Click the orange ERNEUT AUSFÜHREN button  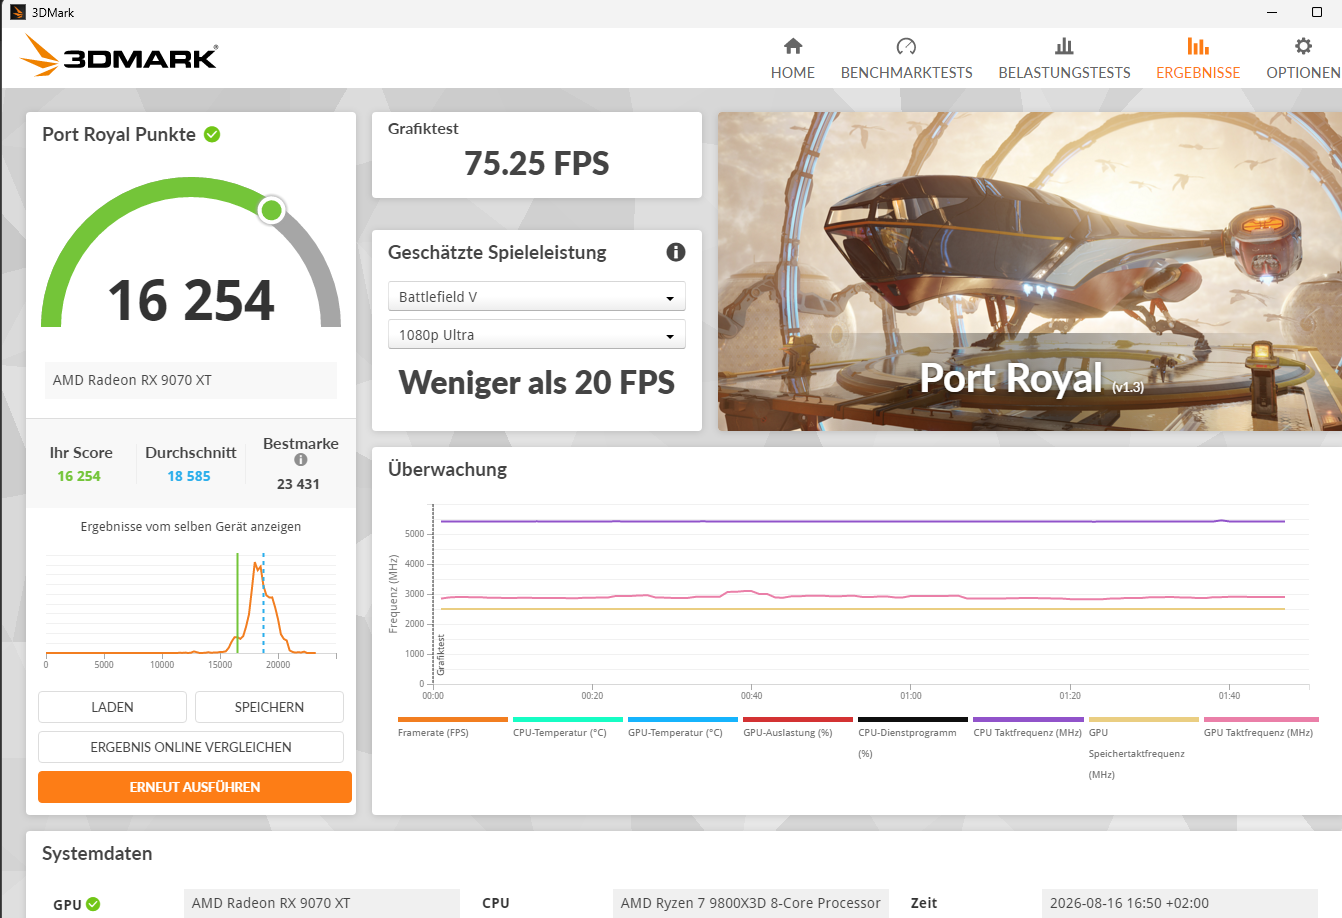[x=195, y=787]
